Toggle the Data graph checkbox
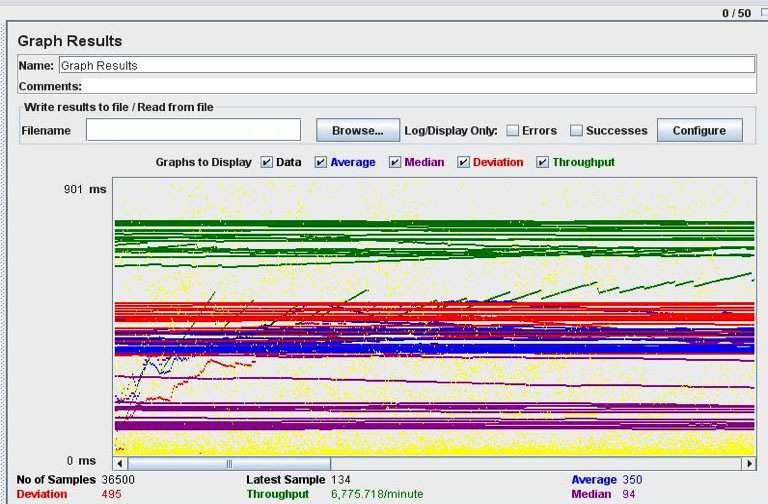 pyautogui.click(x=267, y=162)
